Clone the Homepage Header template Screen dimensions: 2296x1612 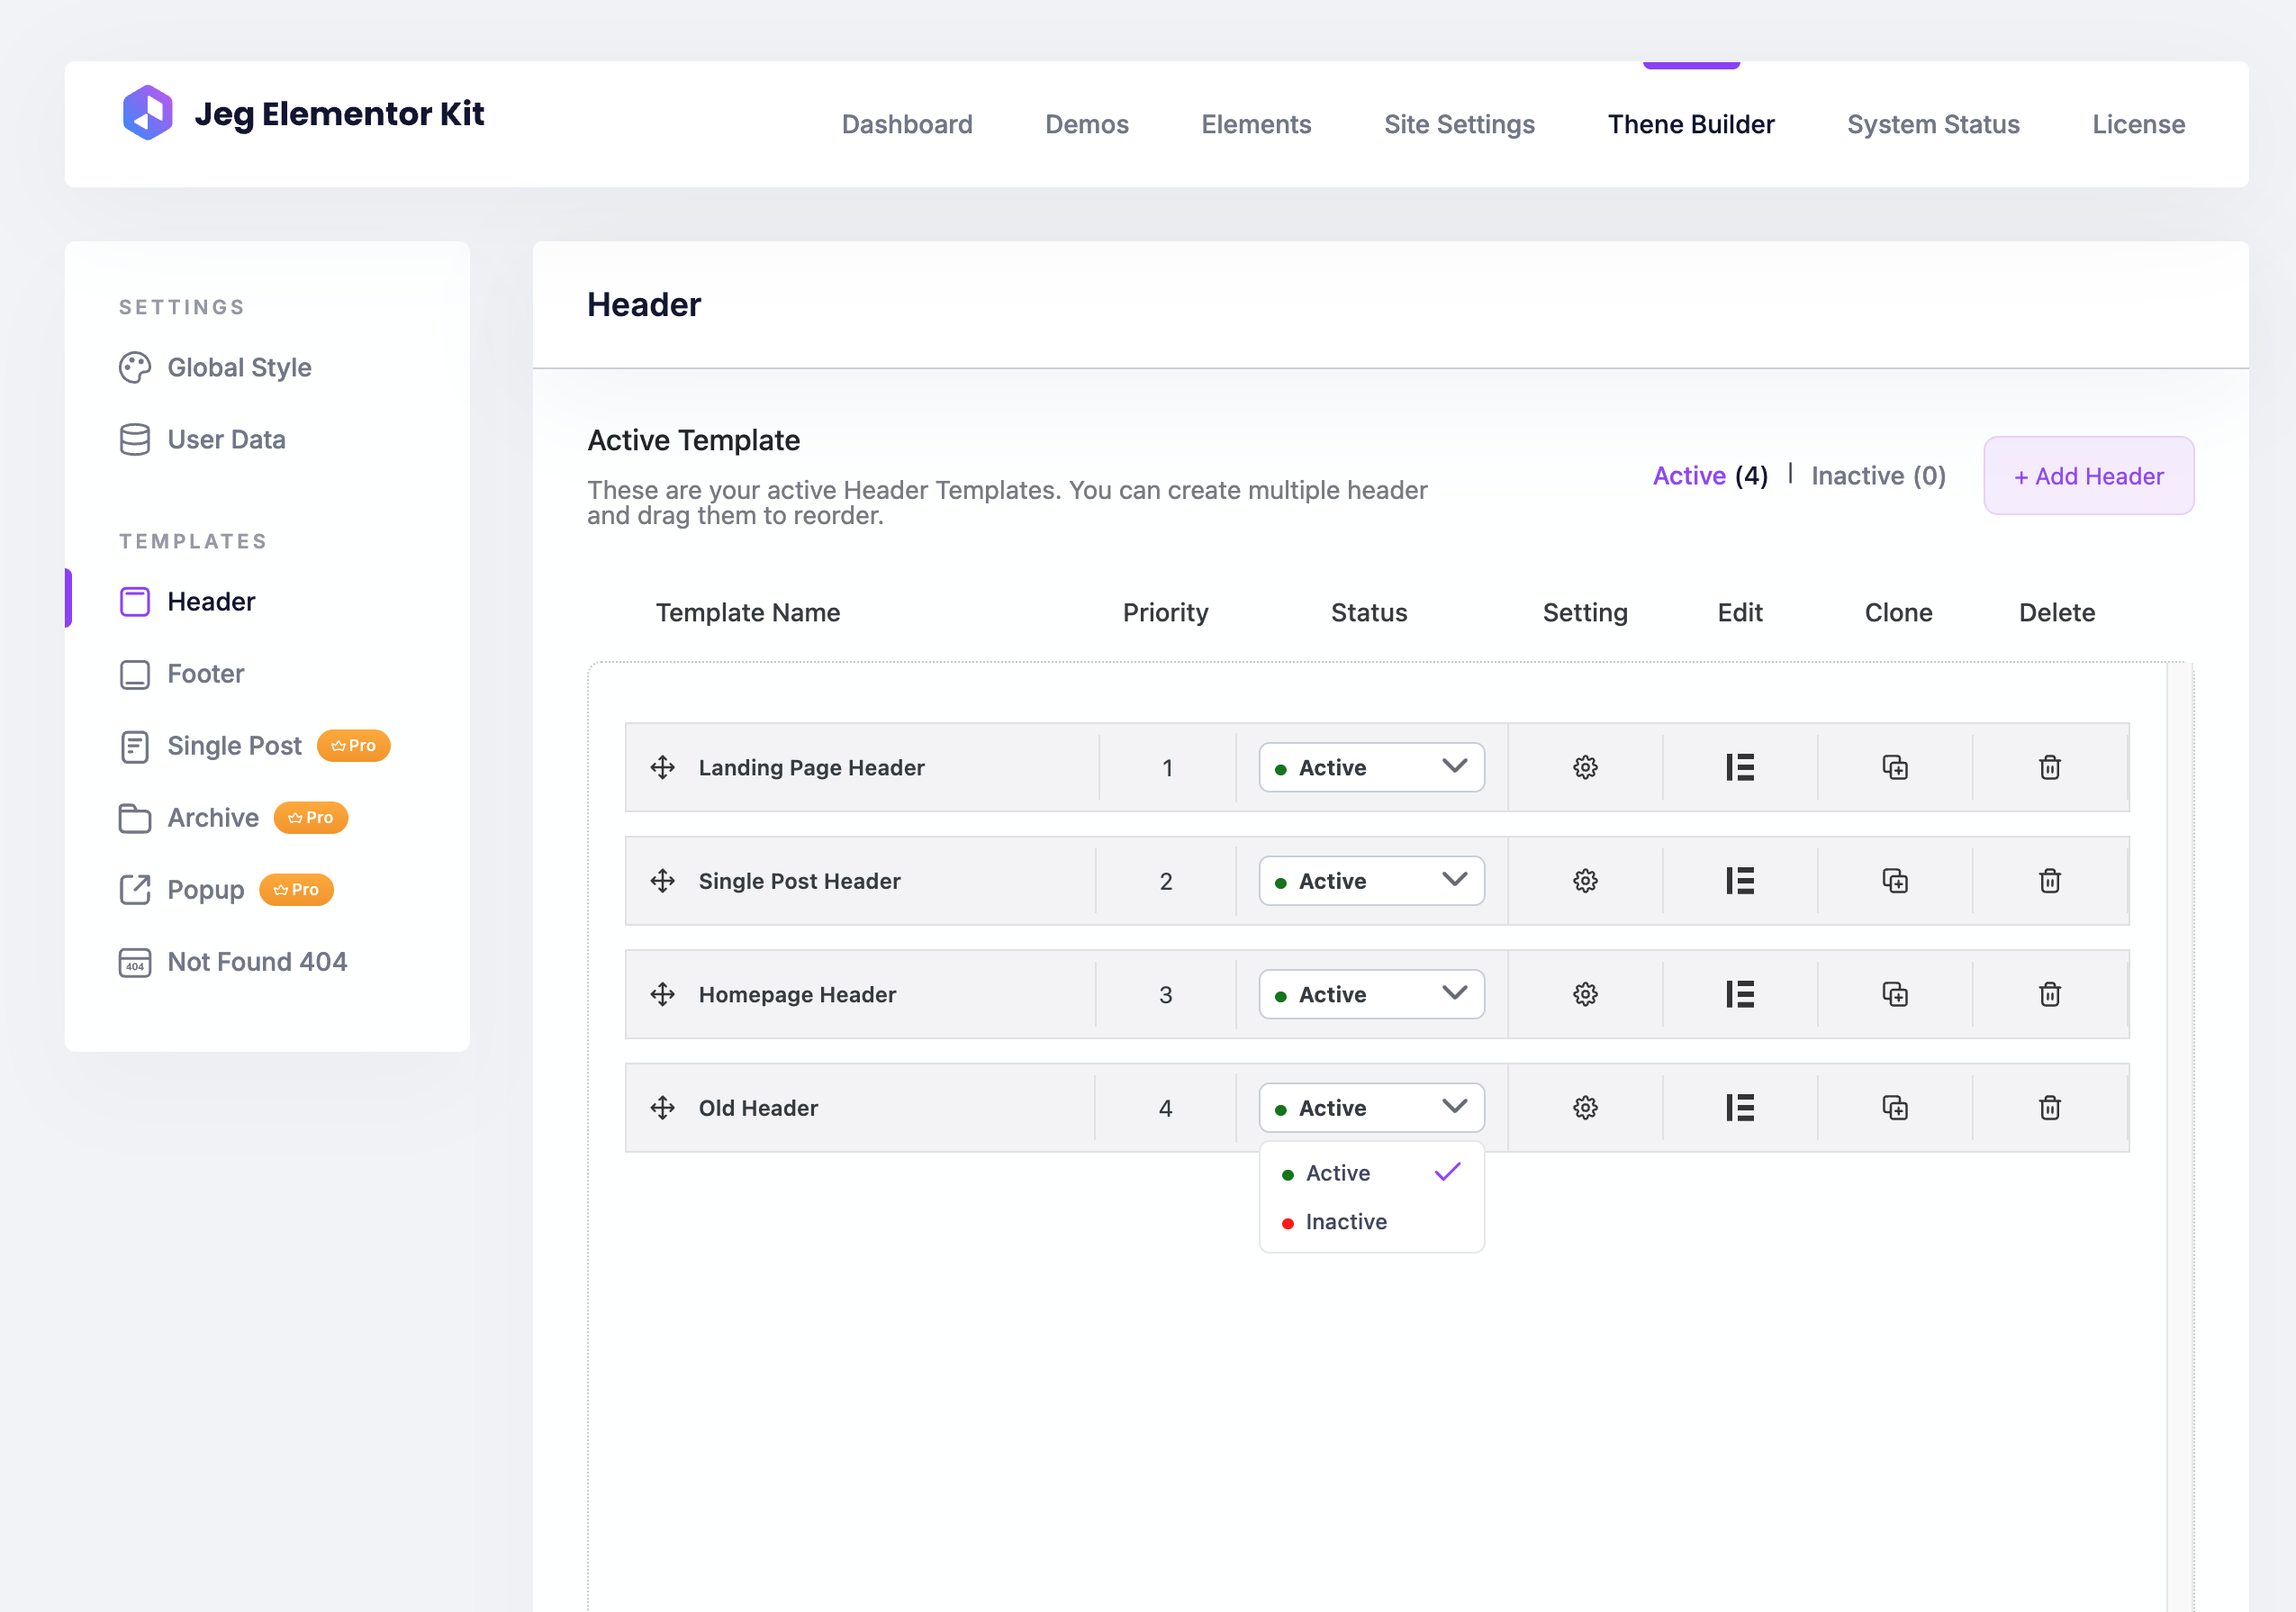(1894, 994)
